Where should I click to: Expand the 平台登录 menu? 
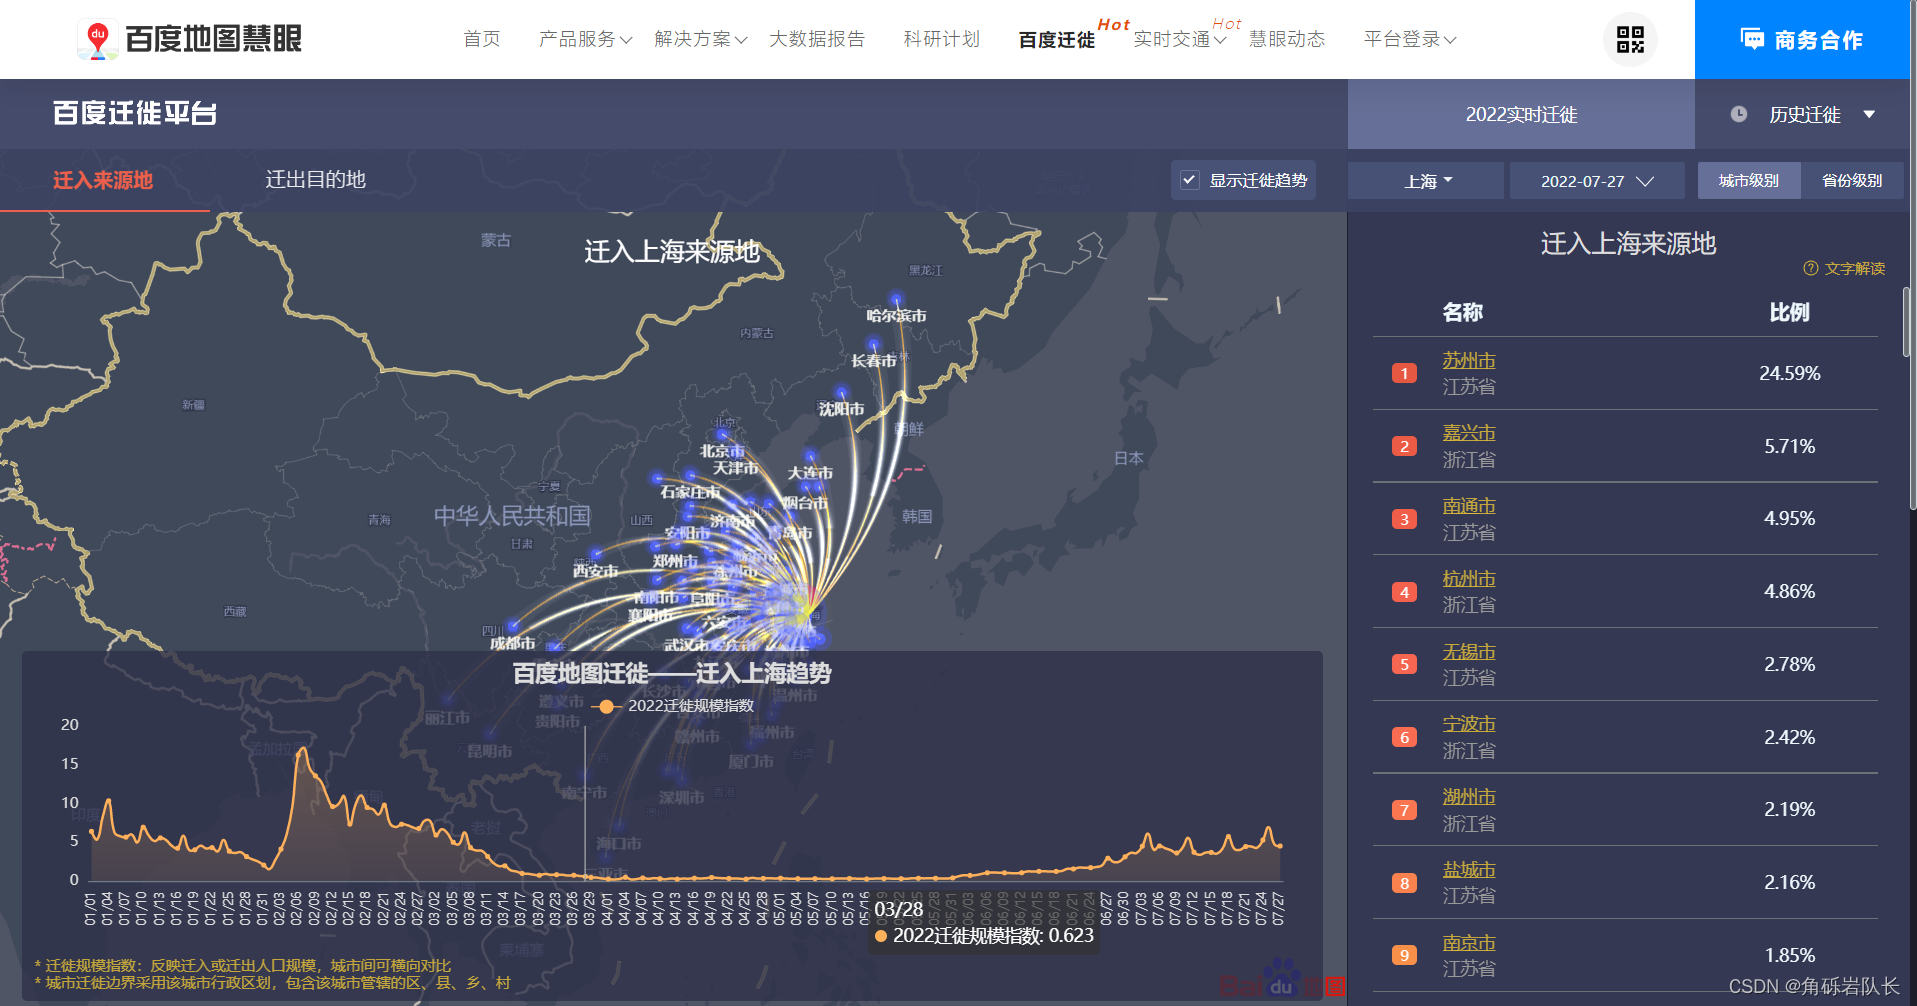tap(1410, 39)
